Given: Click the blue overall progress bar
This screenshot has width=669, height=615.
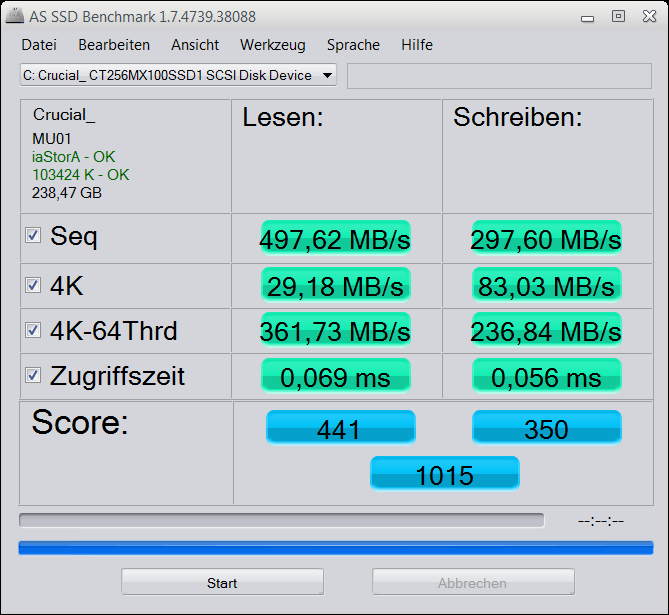Looking at the screenshot, I should [336, 548].
